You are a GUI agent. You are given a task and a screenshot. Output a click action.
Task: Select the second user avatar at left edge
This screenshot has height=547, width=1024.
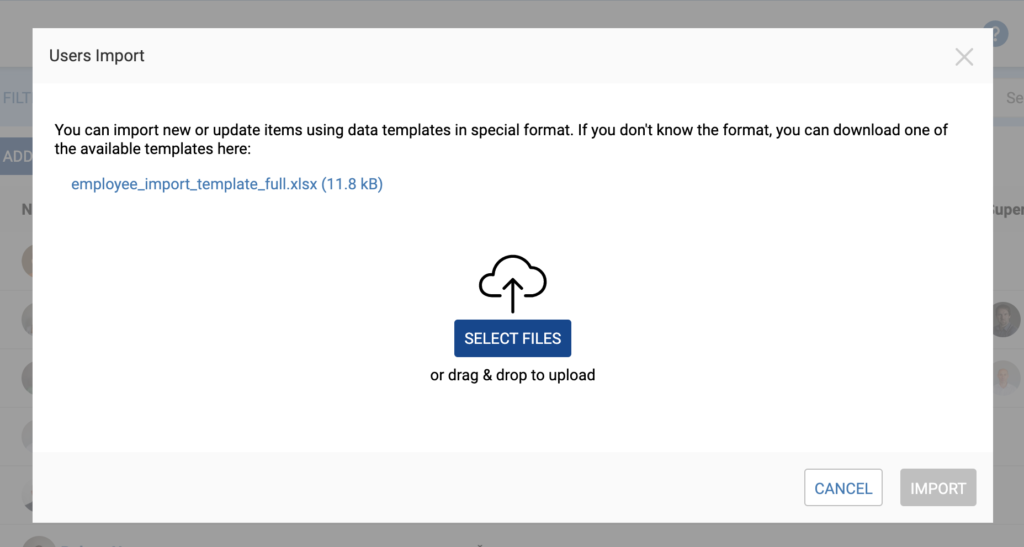[x=27, y=320]
